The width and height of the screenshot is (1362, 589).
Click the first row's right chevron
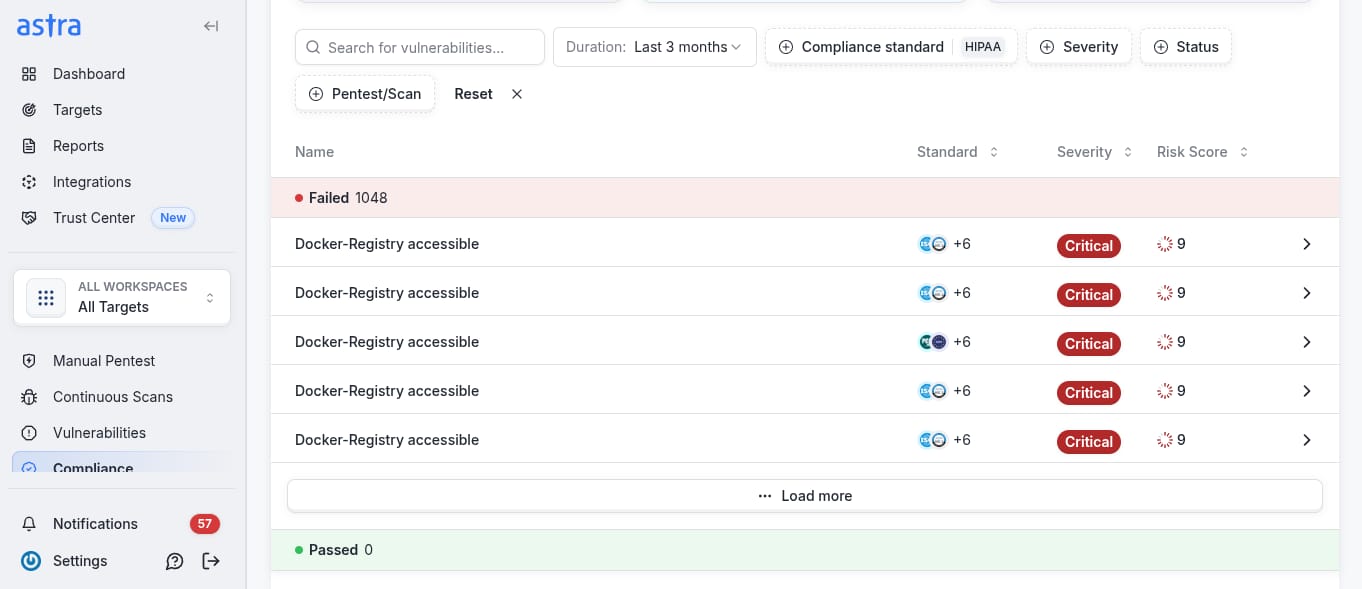tap(1306, 244)
